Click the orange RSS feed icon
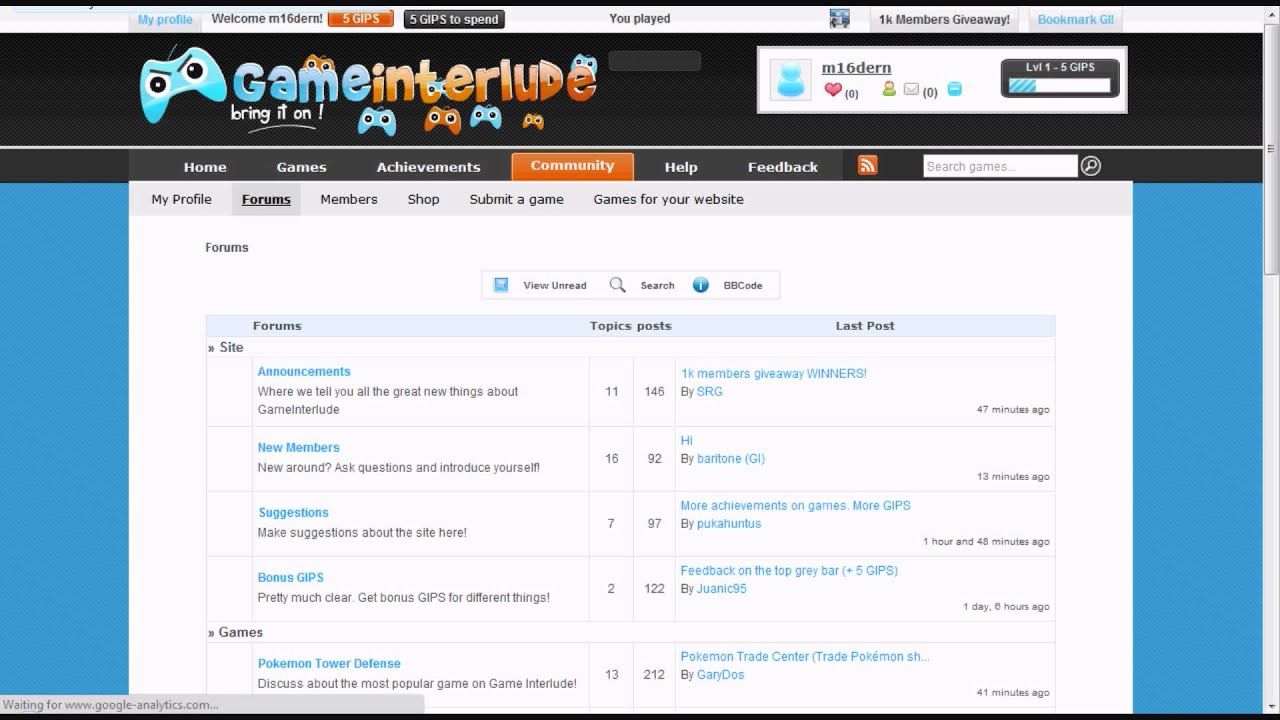Image resolution: width=1280 pixels, height=720 pixels. pyautogui.click(x=867, y=166)
